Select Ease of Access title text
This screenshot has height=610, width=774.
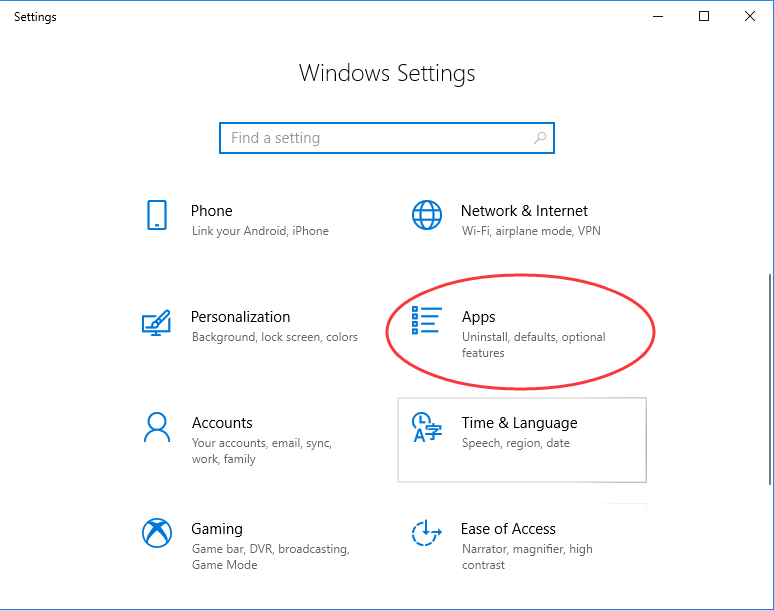508,529
